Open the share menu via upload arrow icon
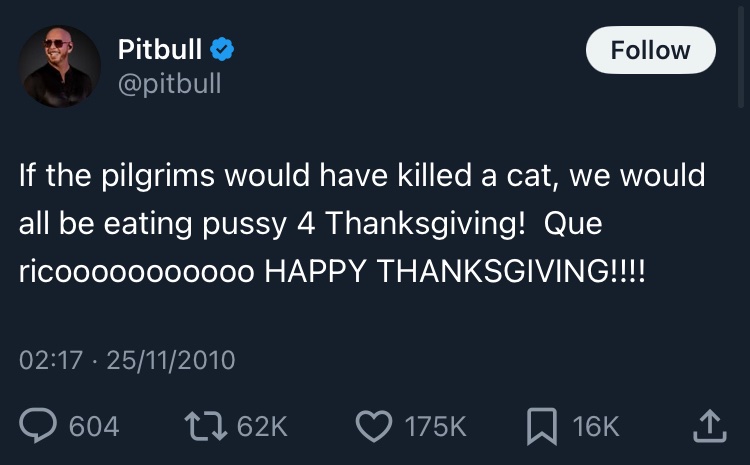This screenshot has width=750, height=465. [x=707, y=427]
